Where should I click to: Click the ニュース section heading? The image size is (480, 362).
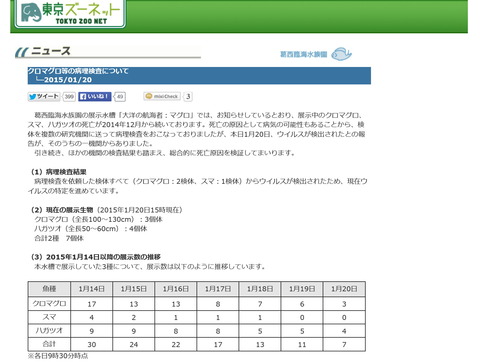(51, 51)
